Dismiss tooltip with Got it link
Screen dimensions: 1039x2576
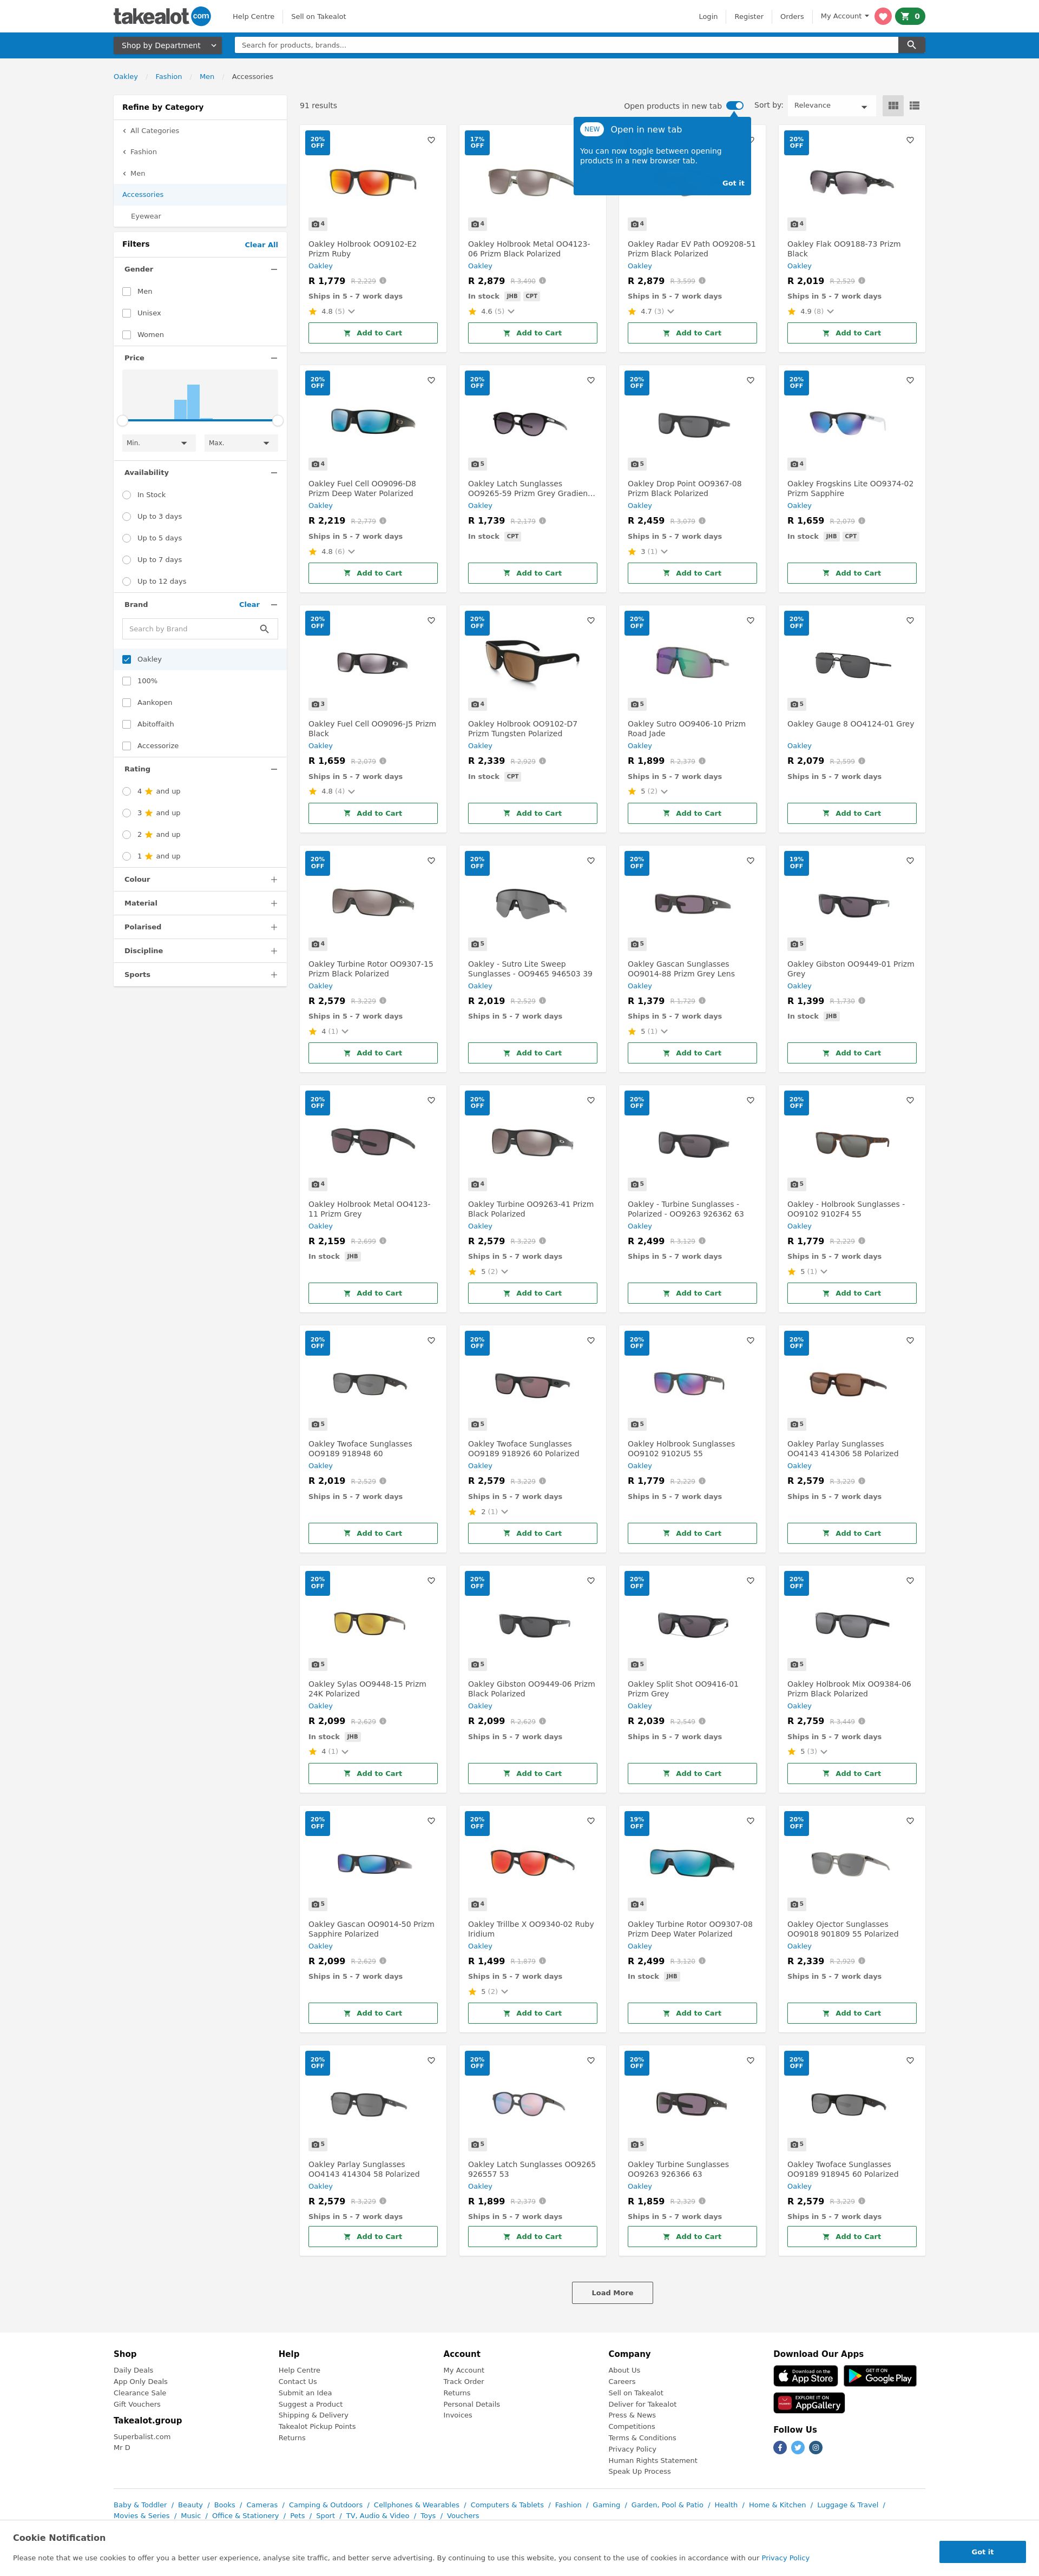(733, 183)
